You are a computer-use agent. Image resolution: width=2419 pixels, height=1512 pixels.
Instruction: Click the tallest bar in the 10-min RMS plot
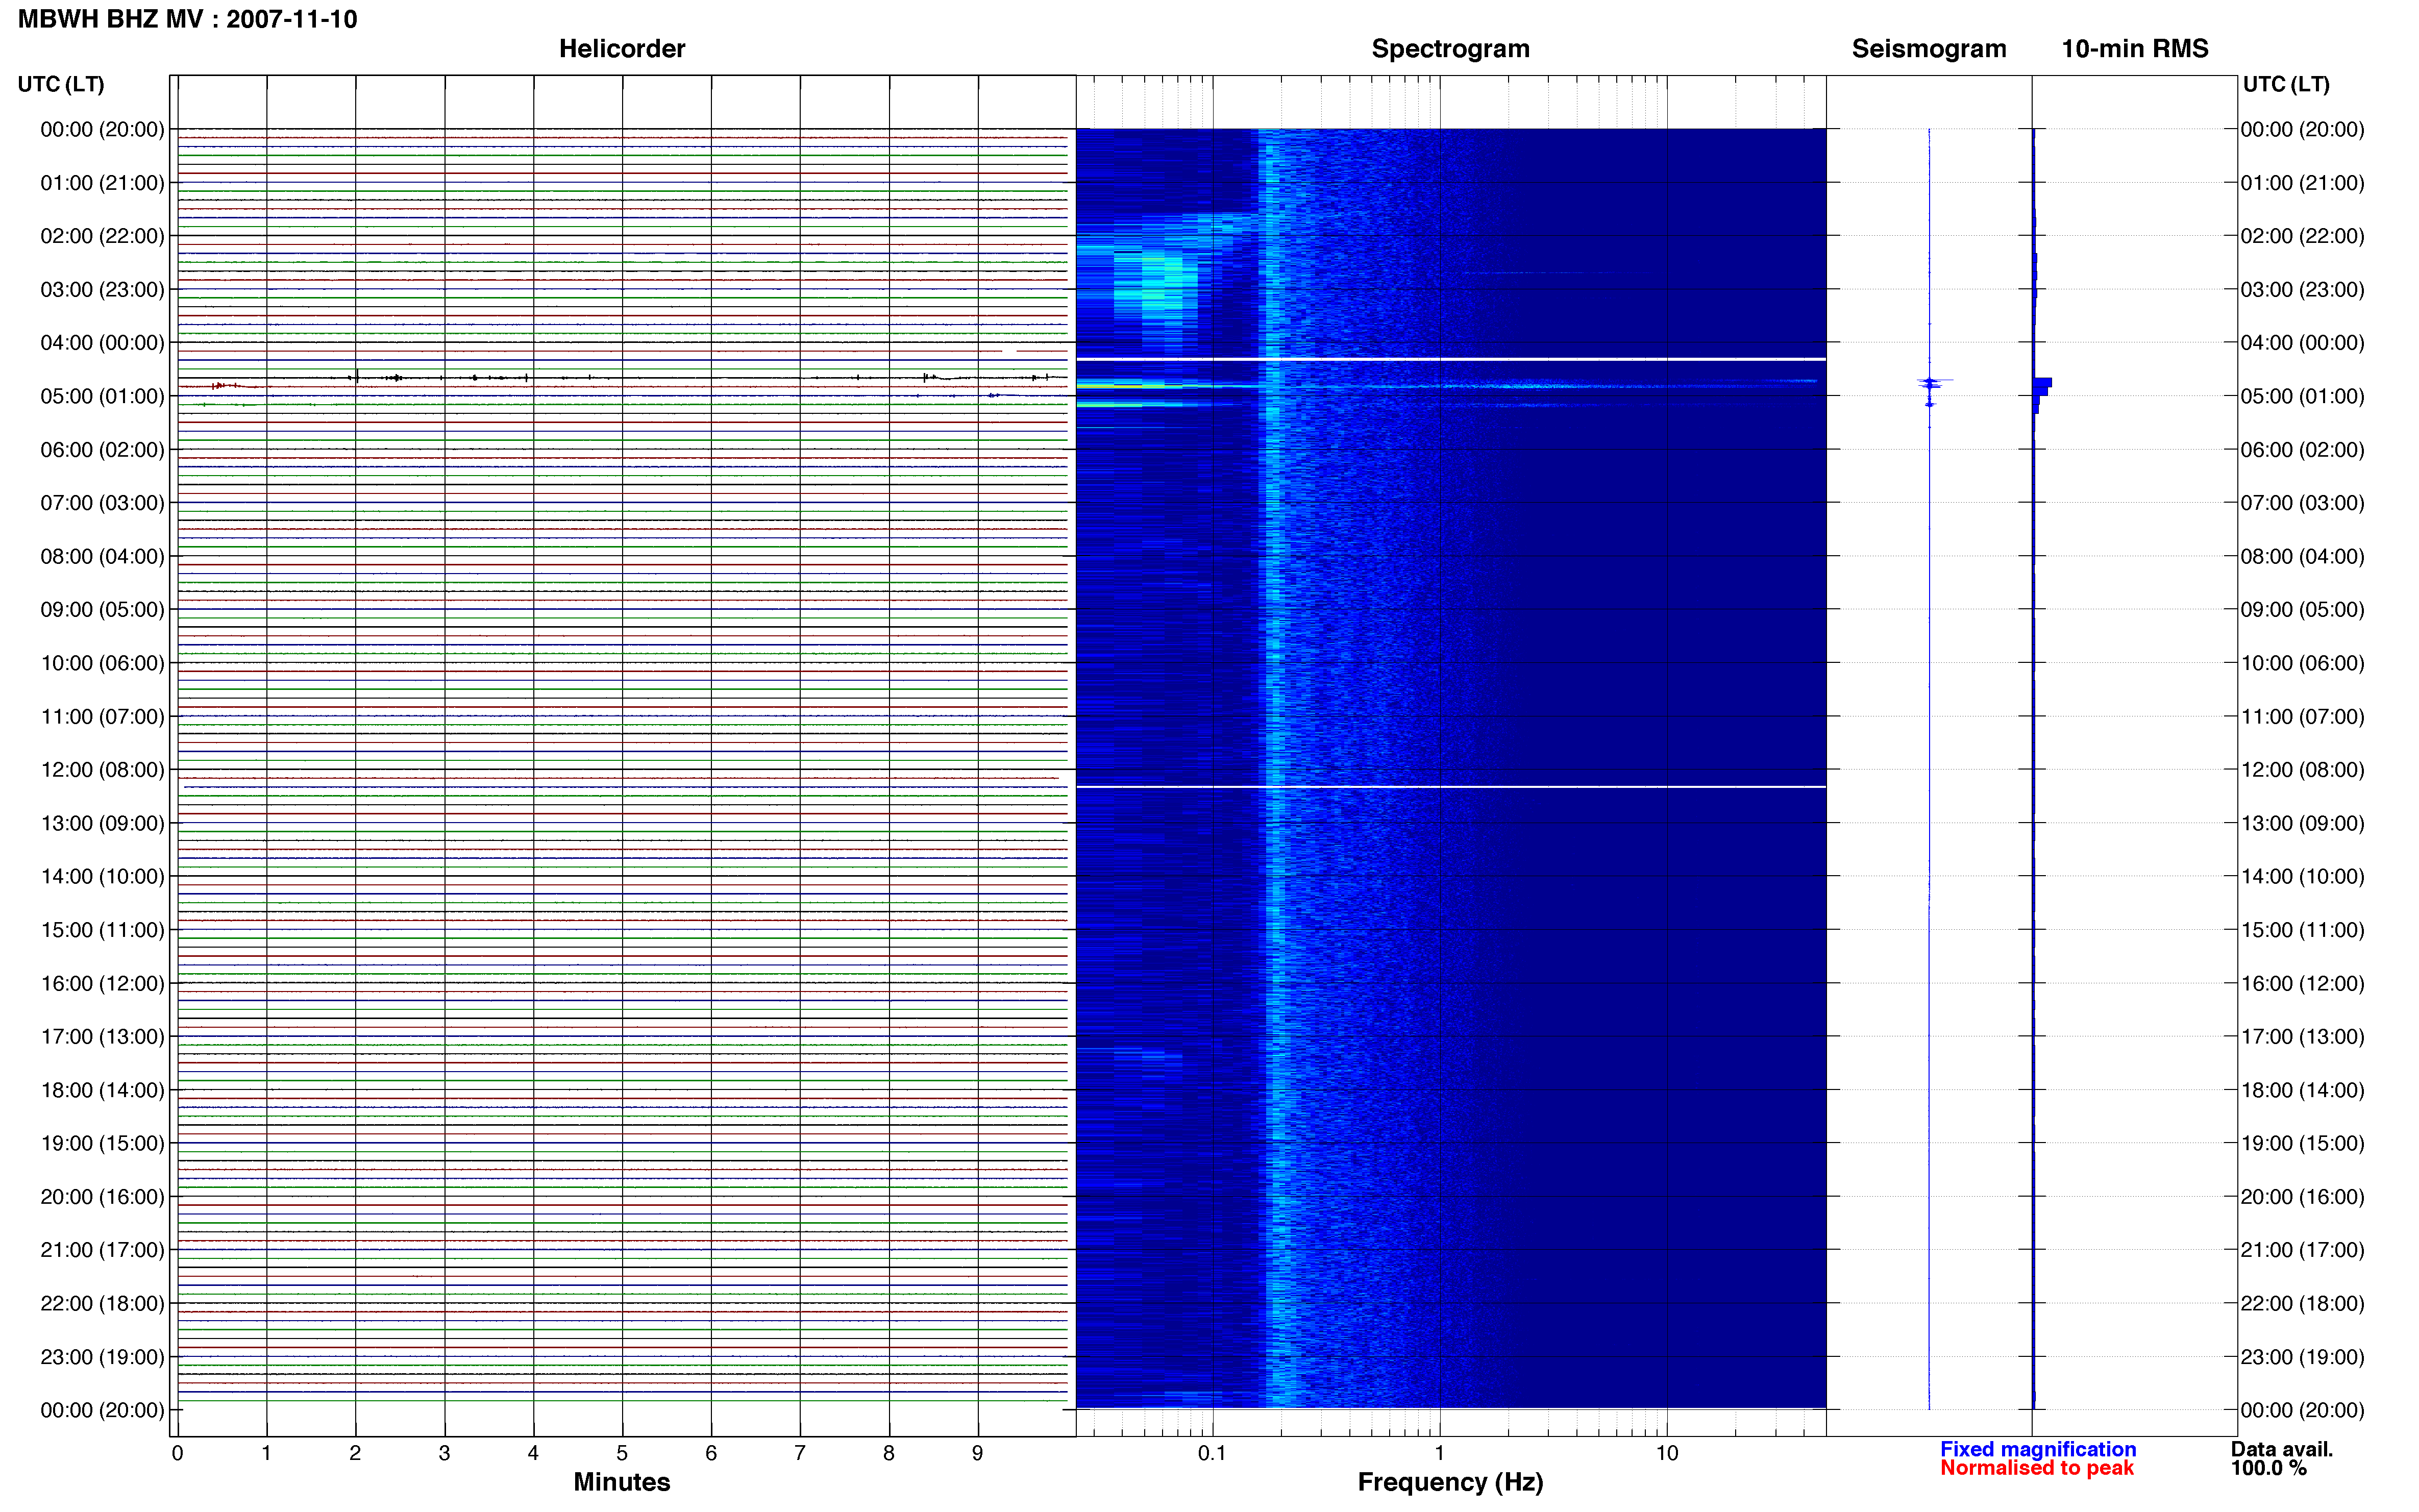coord(2042,382)
